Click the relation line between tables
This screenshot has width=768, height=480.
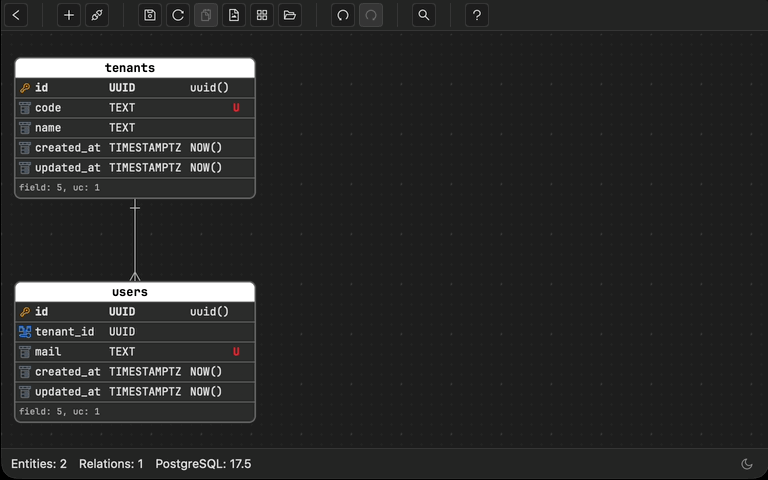tap(135, 240)
